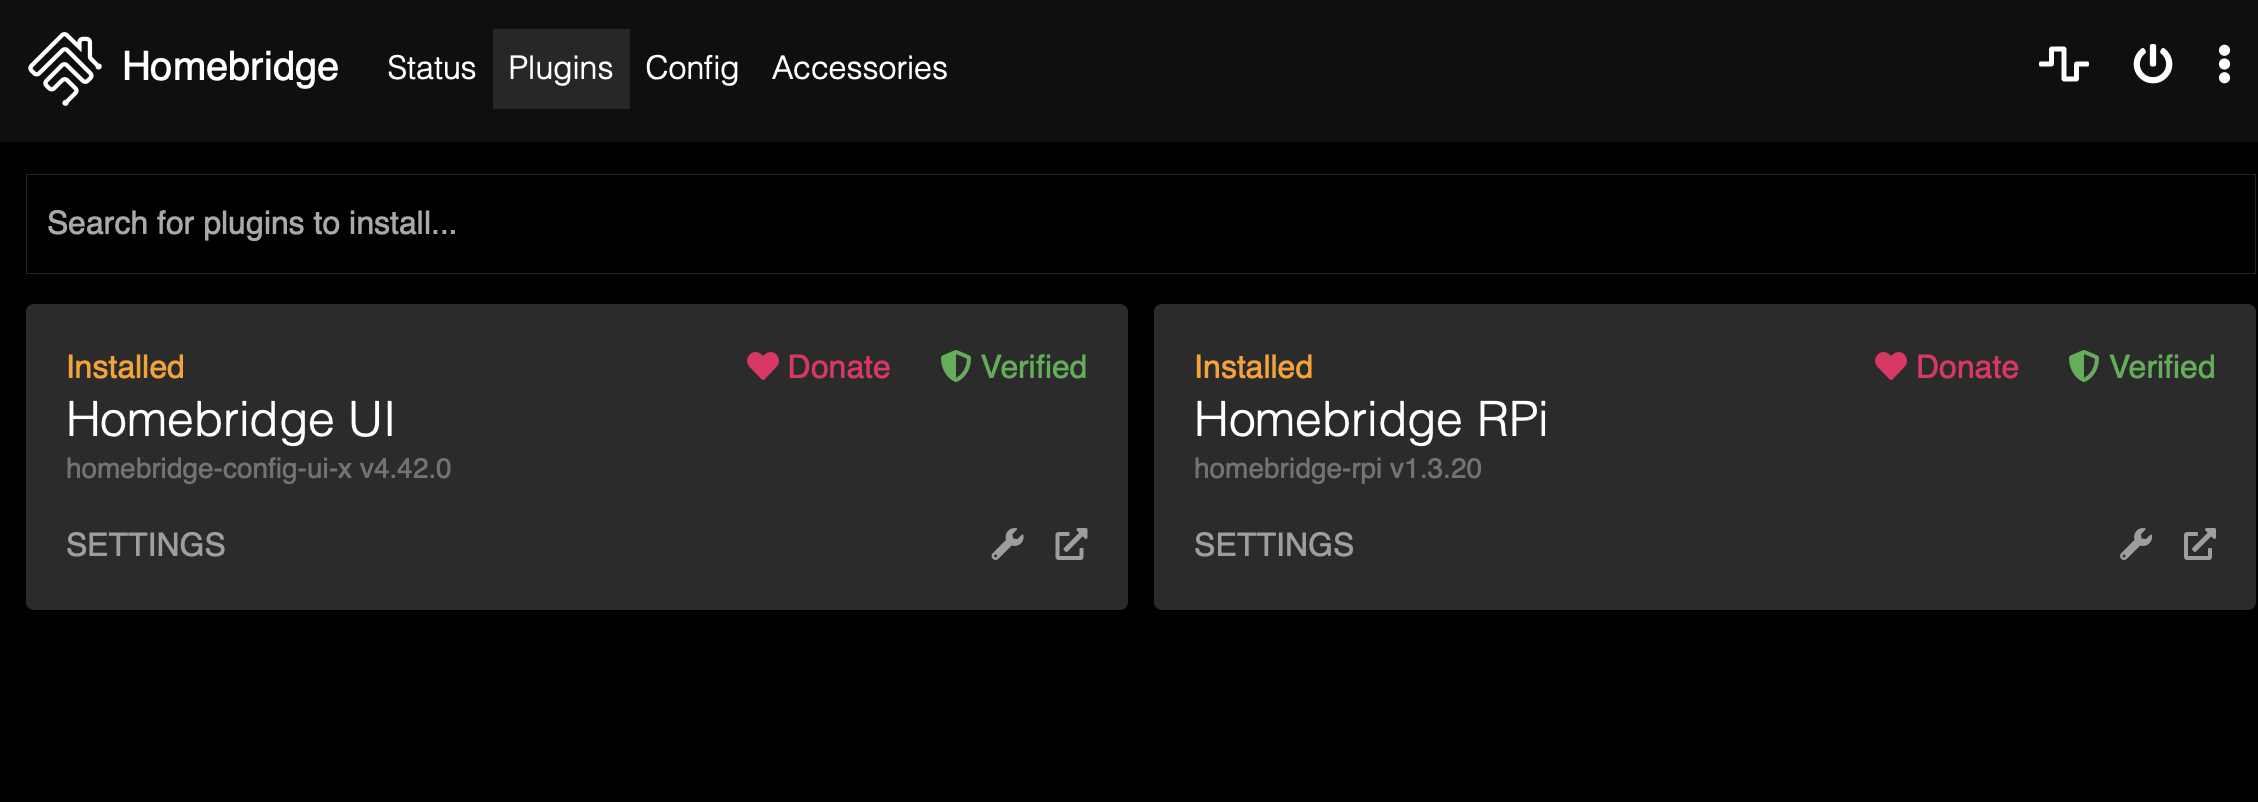Open the Config tab
Image resolution: width=2258 pixels, height=802 pixels.
pyautogui.click(x=692, y=68)
